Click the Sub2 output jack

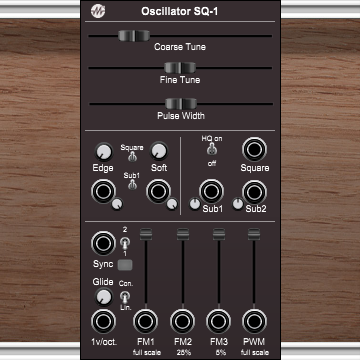(x=255, y=192)
